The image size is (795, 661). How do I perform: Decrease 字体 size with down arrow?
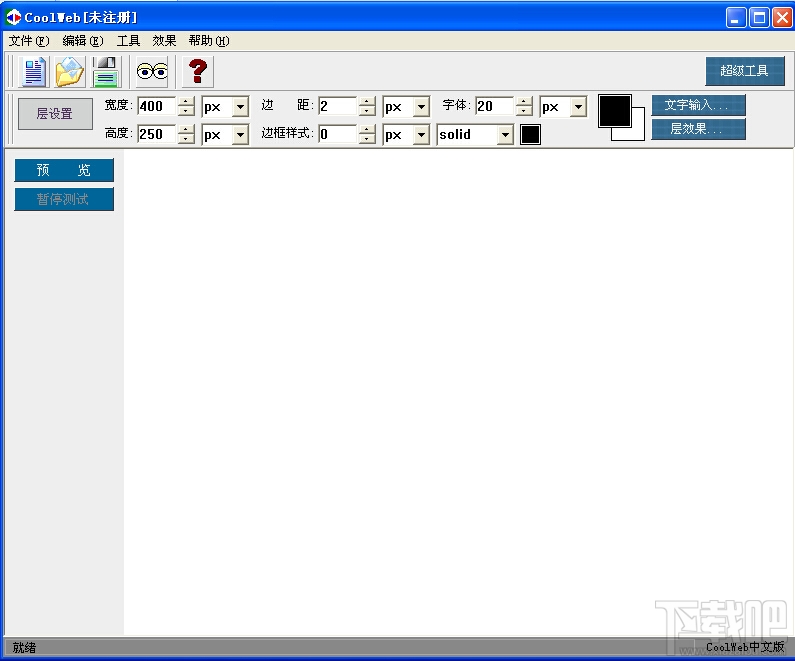524,111
